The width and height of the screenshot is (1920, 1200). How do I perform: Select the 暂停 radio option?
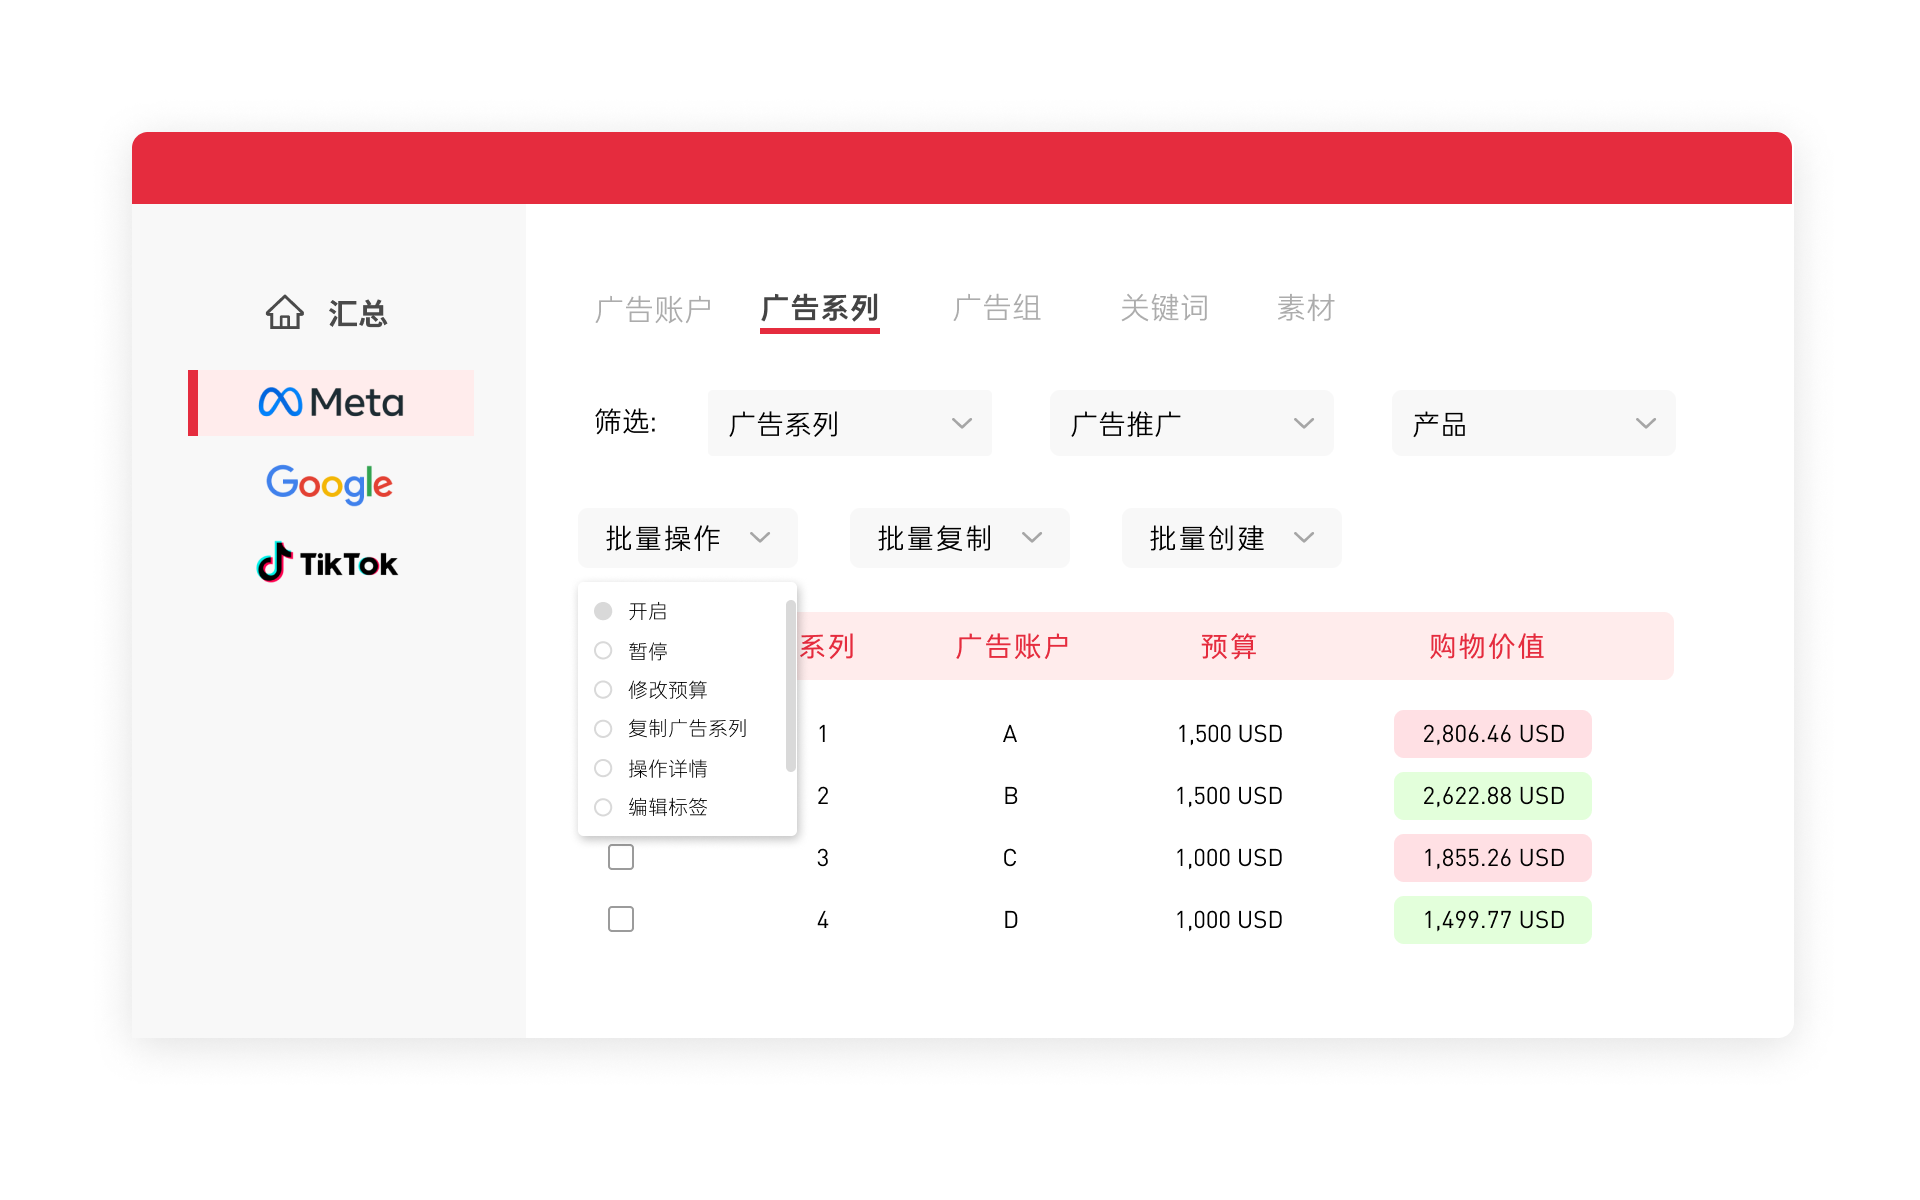[x=603, y=650]
